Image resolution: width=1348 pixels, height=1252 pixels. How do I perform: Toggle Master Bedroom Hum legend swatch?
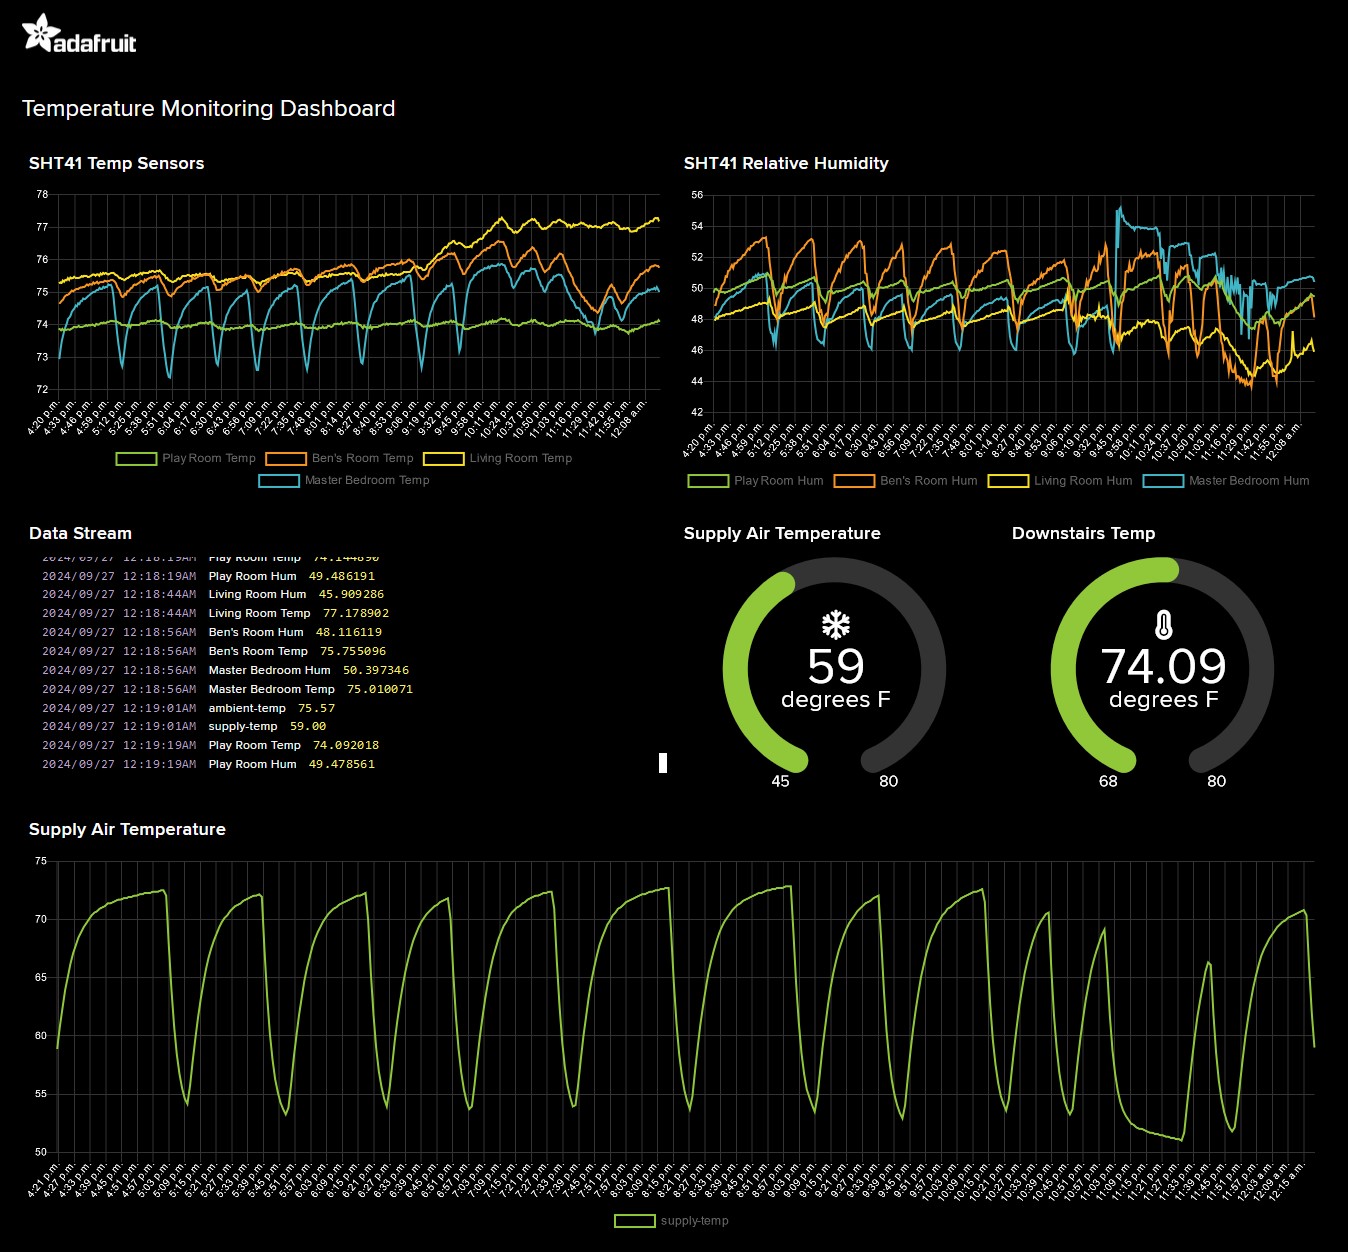1164,481
